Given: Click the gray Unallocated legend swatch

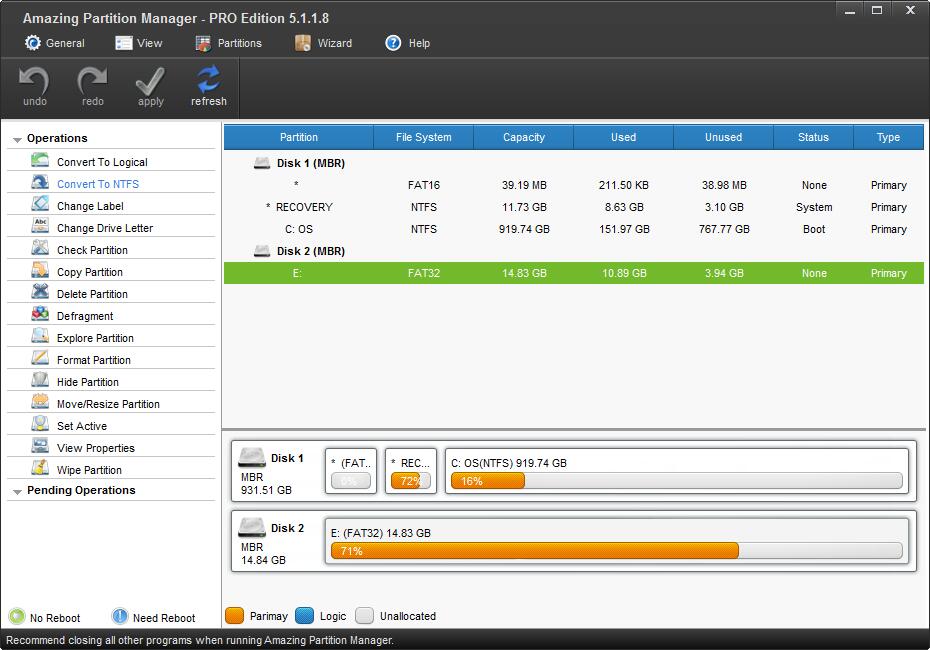Looking at the screenshot, I should click(365, 616).
